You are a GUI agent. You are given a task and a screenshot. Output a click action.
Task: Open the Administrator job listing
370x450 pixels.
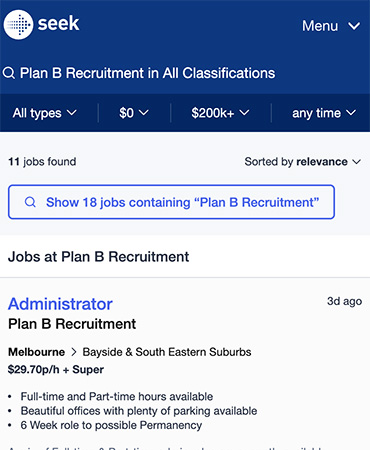point(60,304)
